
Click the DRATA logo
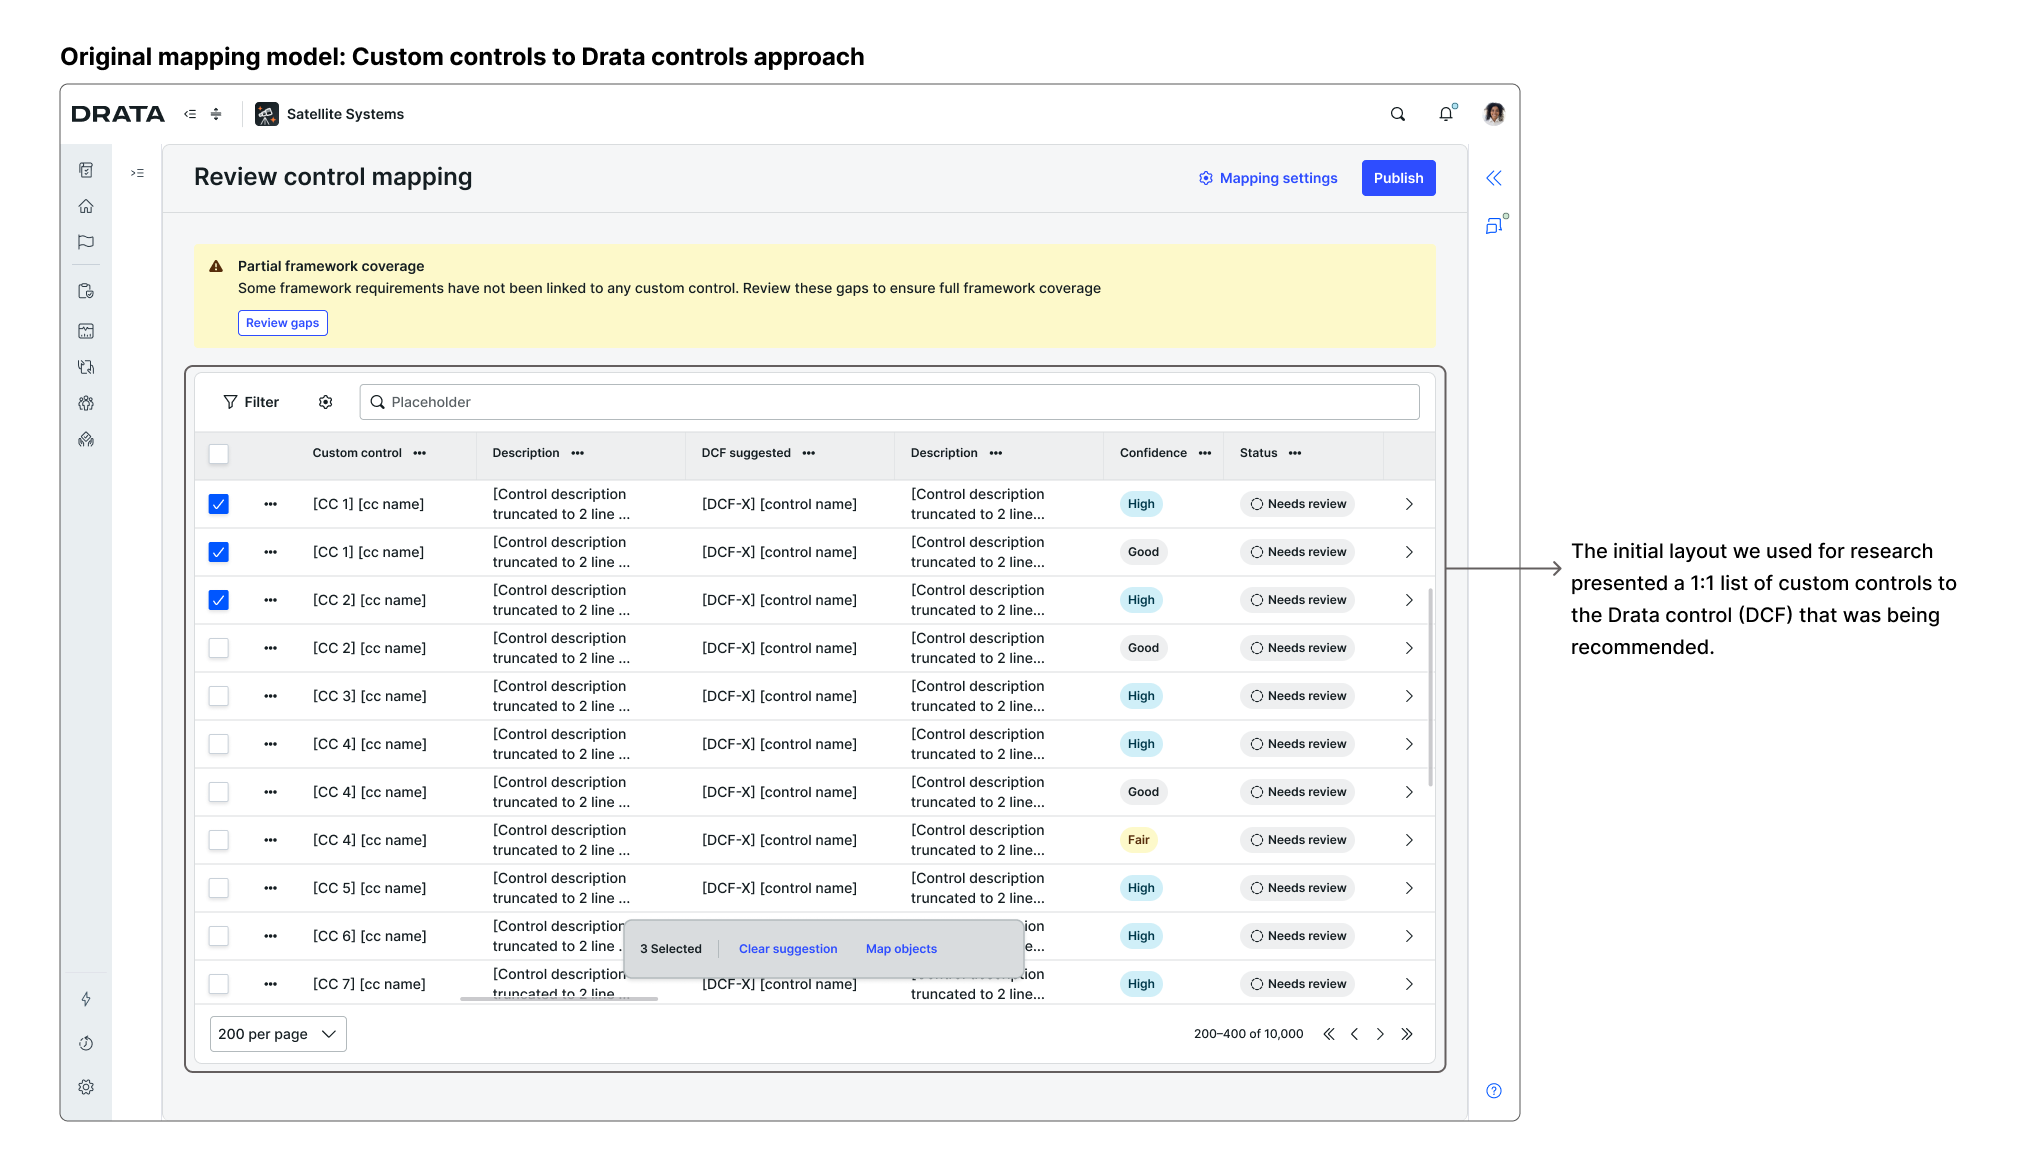(x=118, y=114)
